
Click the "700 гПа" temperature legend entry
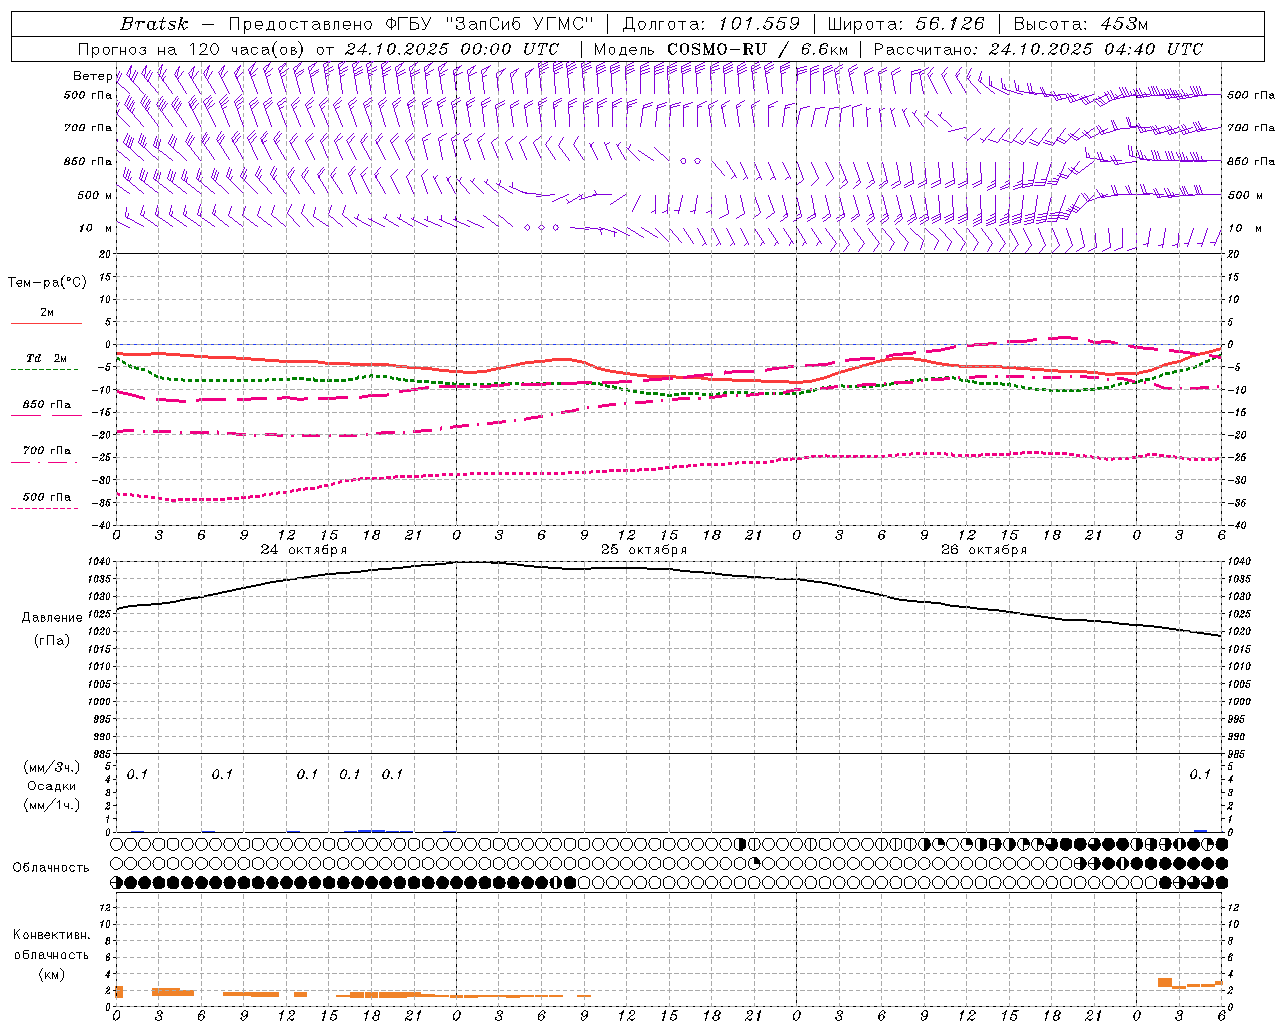click(46, 450)
